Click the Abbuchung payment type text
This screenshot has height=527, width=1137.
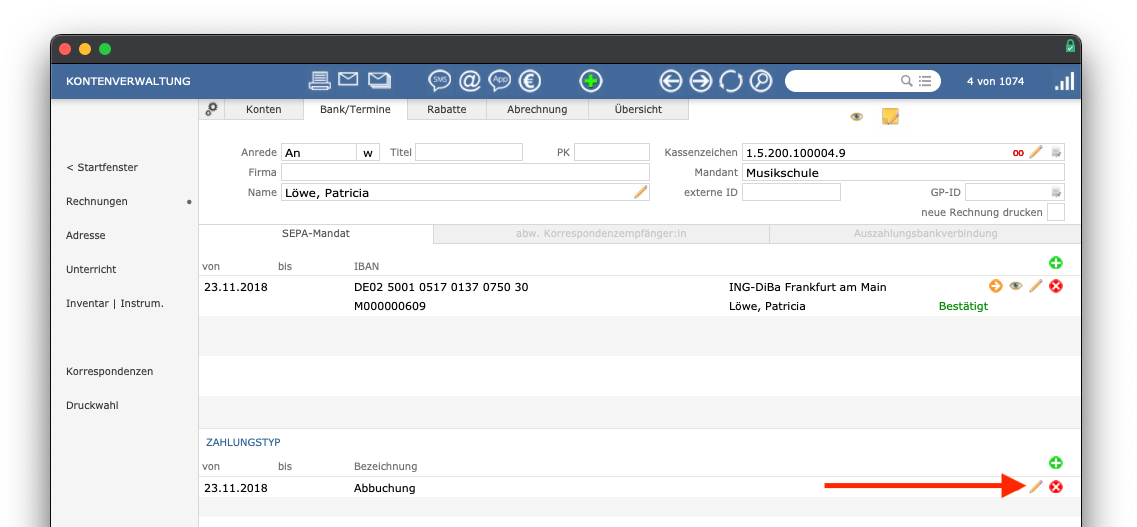point(384,488)
